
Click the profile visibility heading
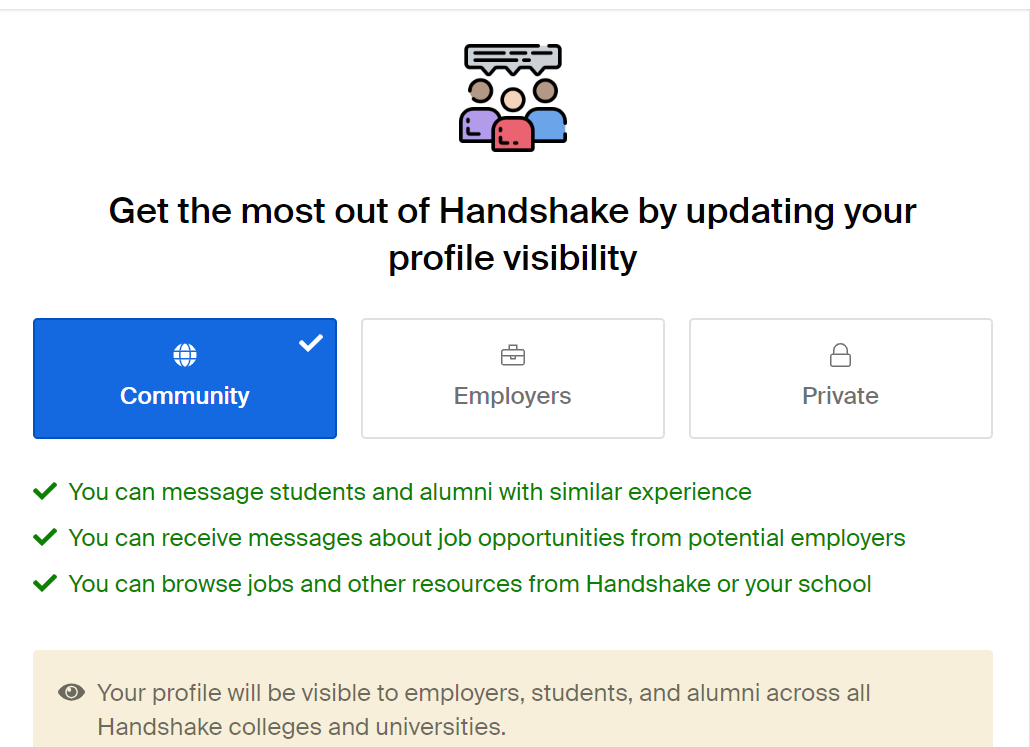click(x=512, y=233)
